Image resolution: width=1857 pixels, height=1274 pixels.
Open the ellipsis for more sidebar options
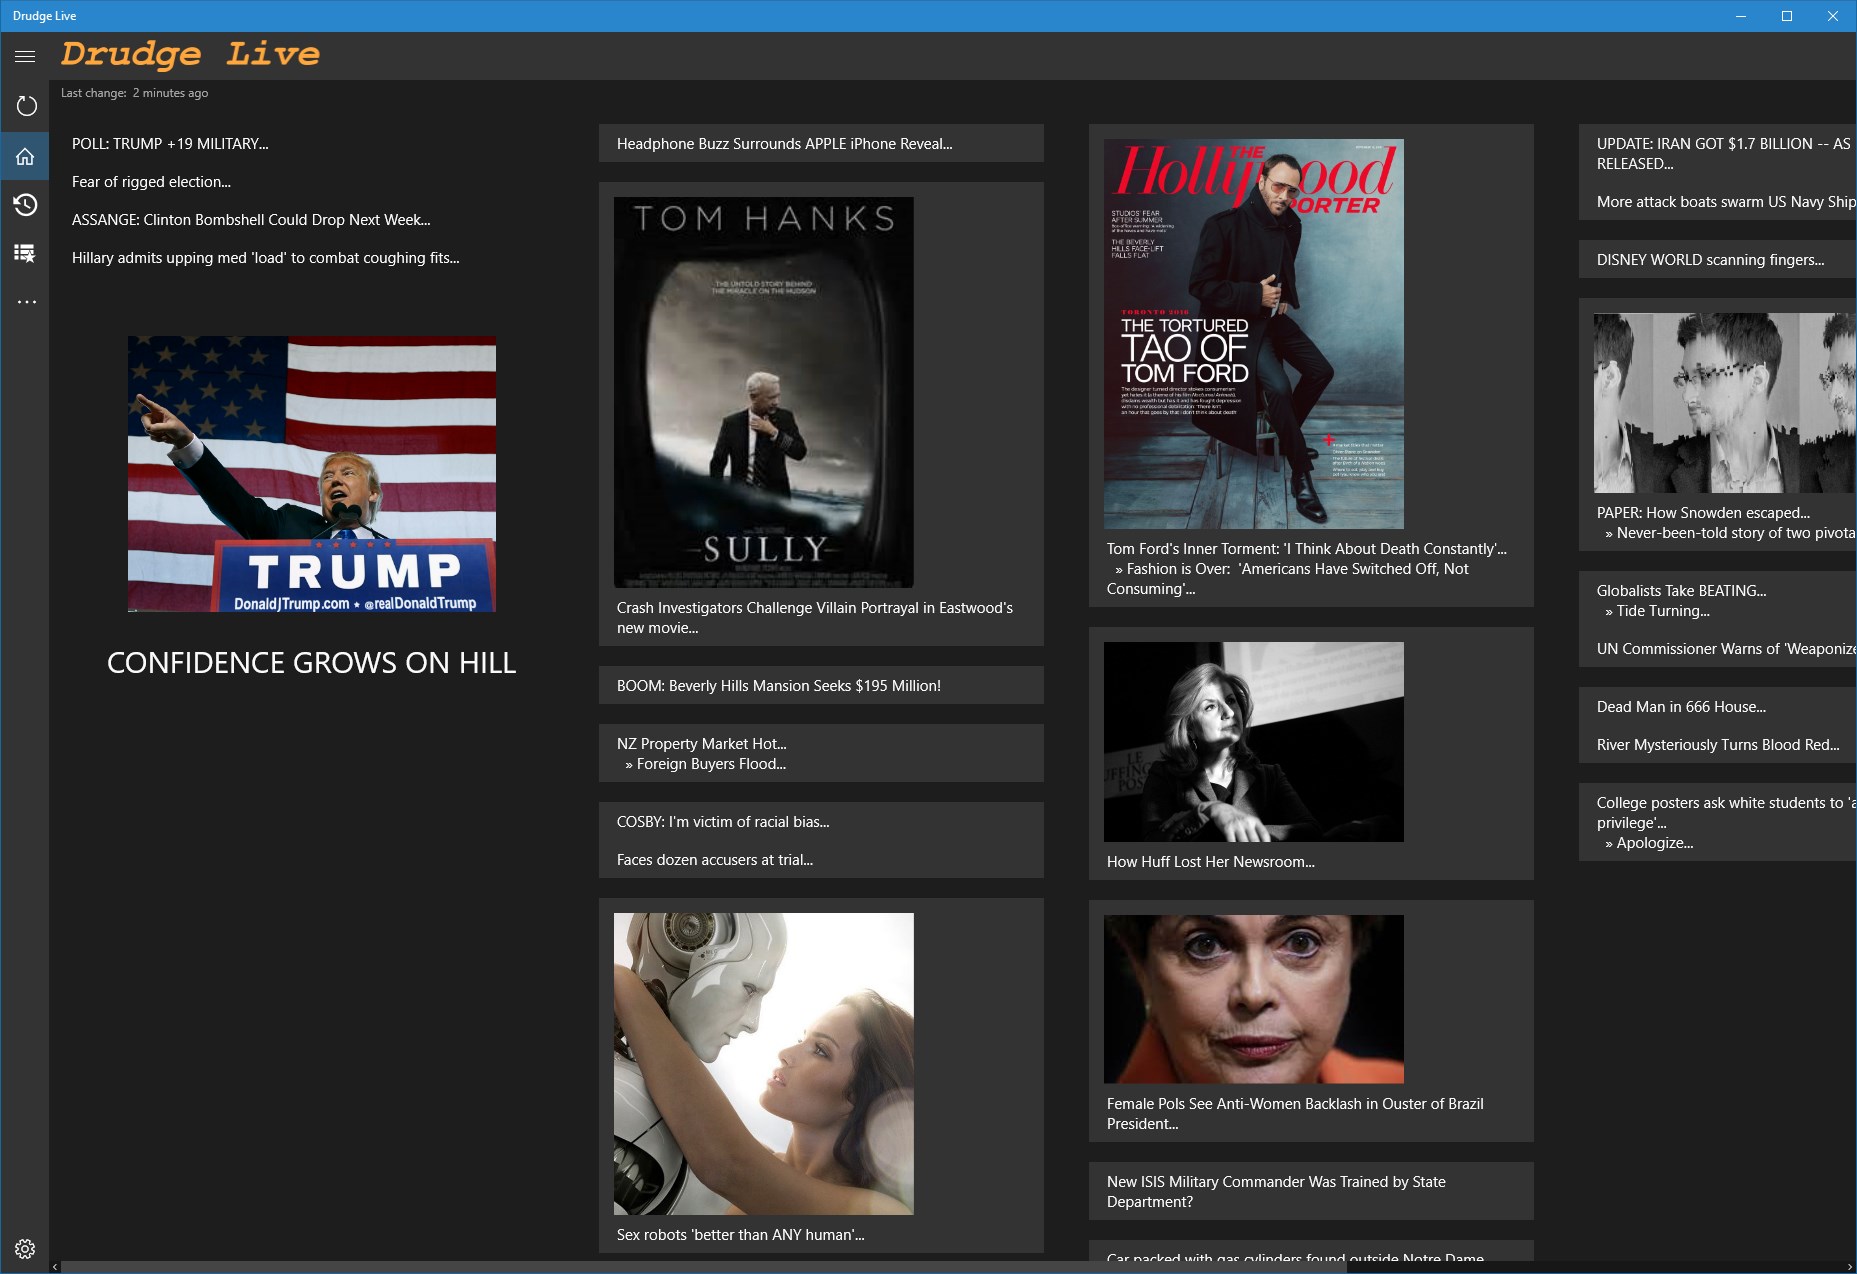click(x=26, y=301)
